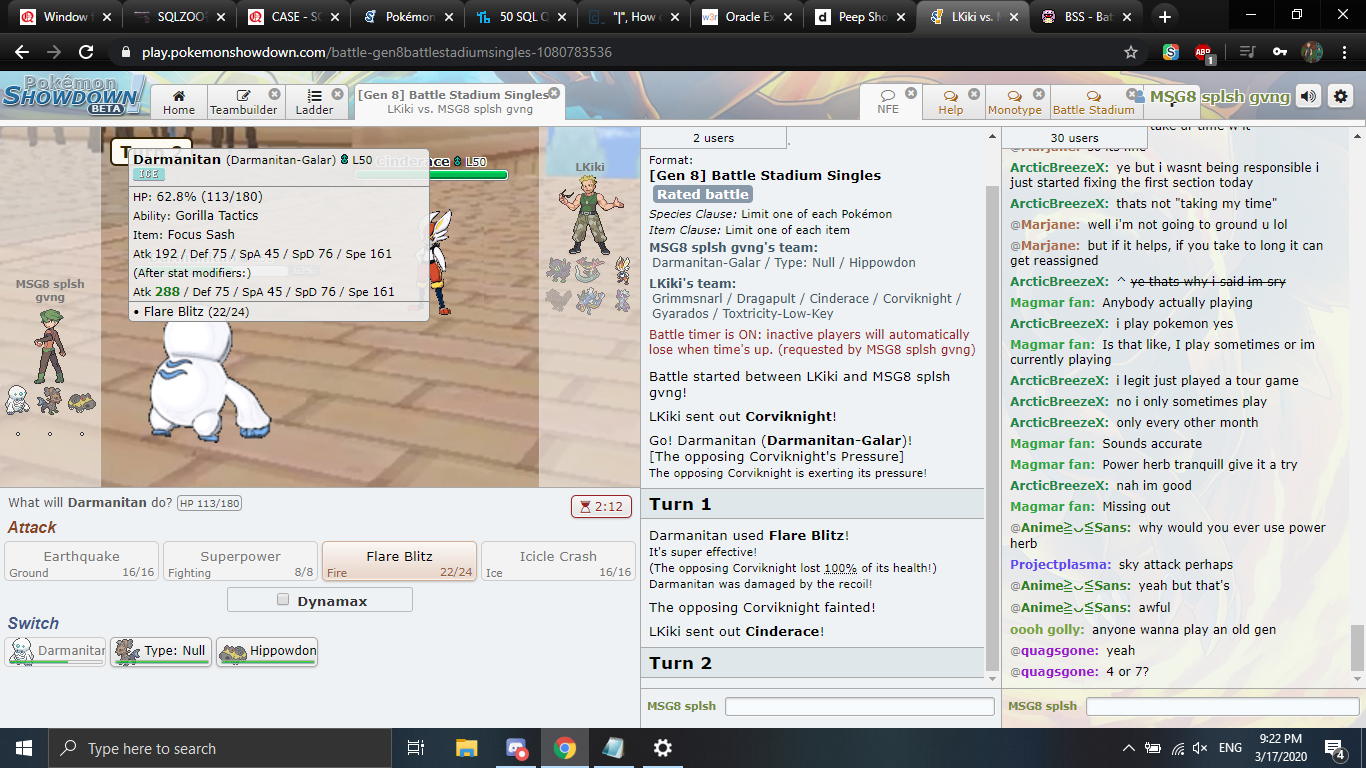The image size is (1366, 768).
Task: Open Discord from the Windows taskbar
Action: pos(516,748)
